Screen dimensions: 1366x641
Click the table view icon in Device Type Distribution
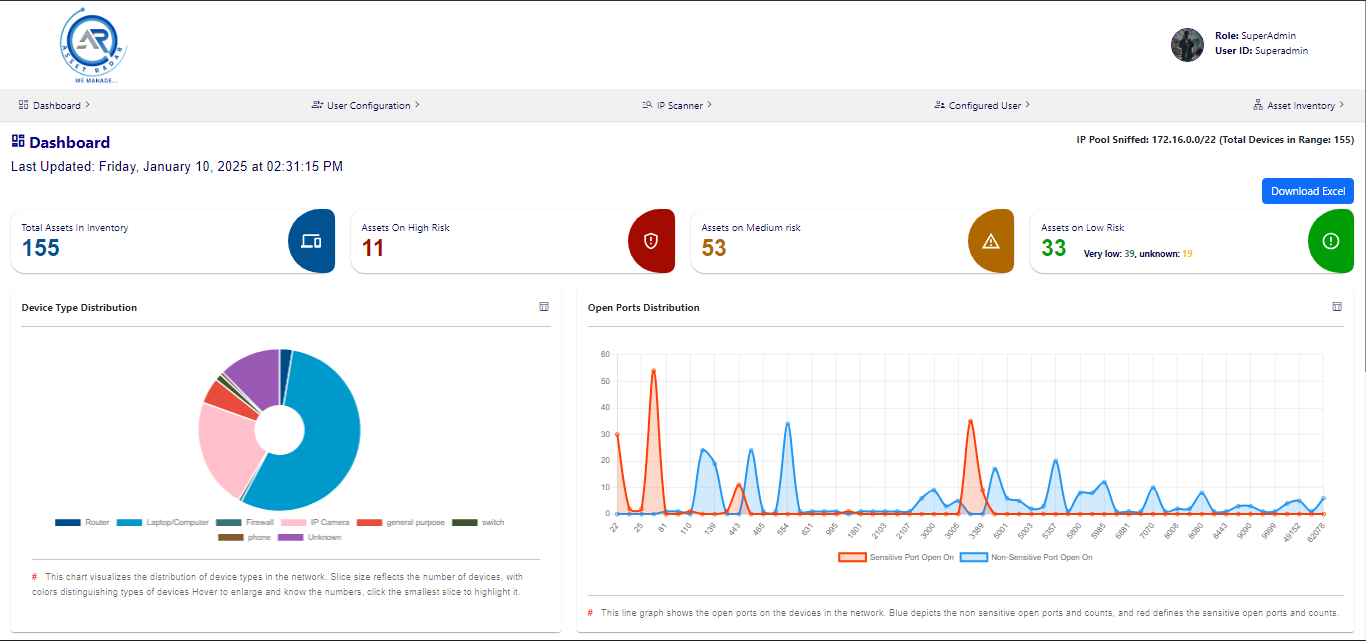[544, 307]
